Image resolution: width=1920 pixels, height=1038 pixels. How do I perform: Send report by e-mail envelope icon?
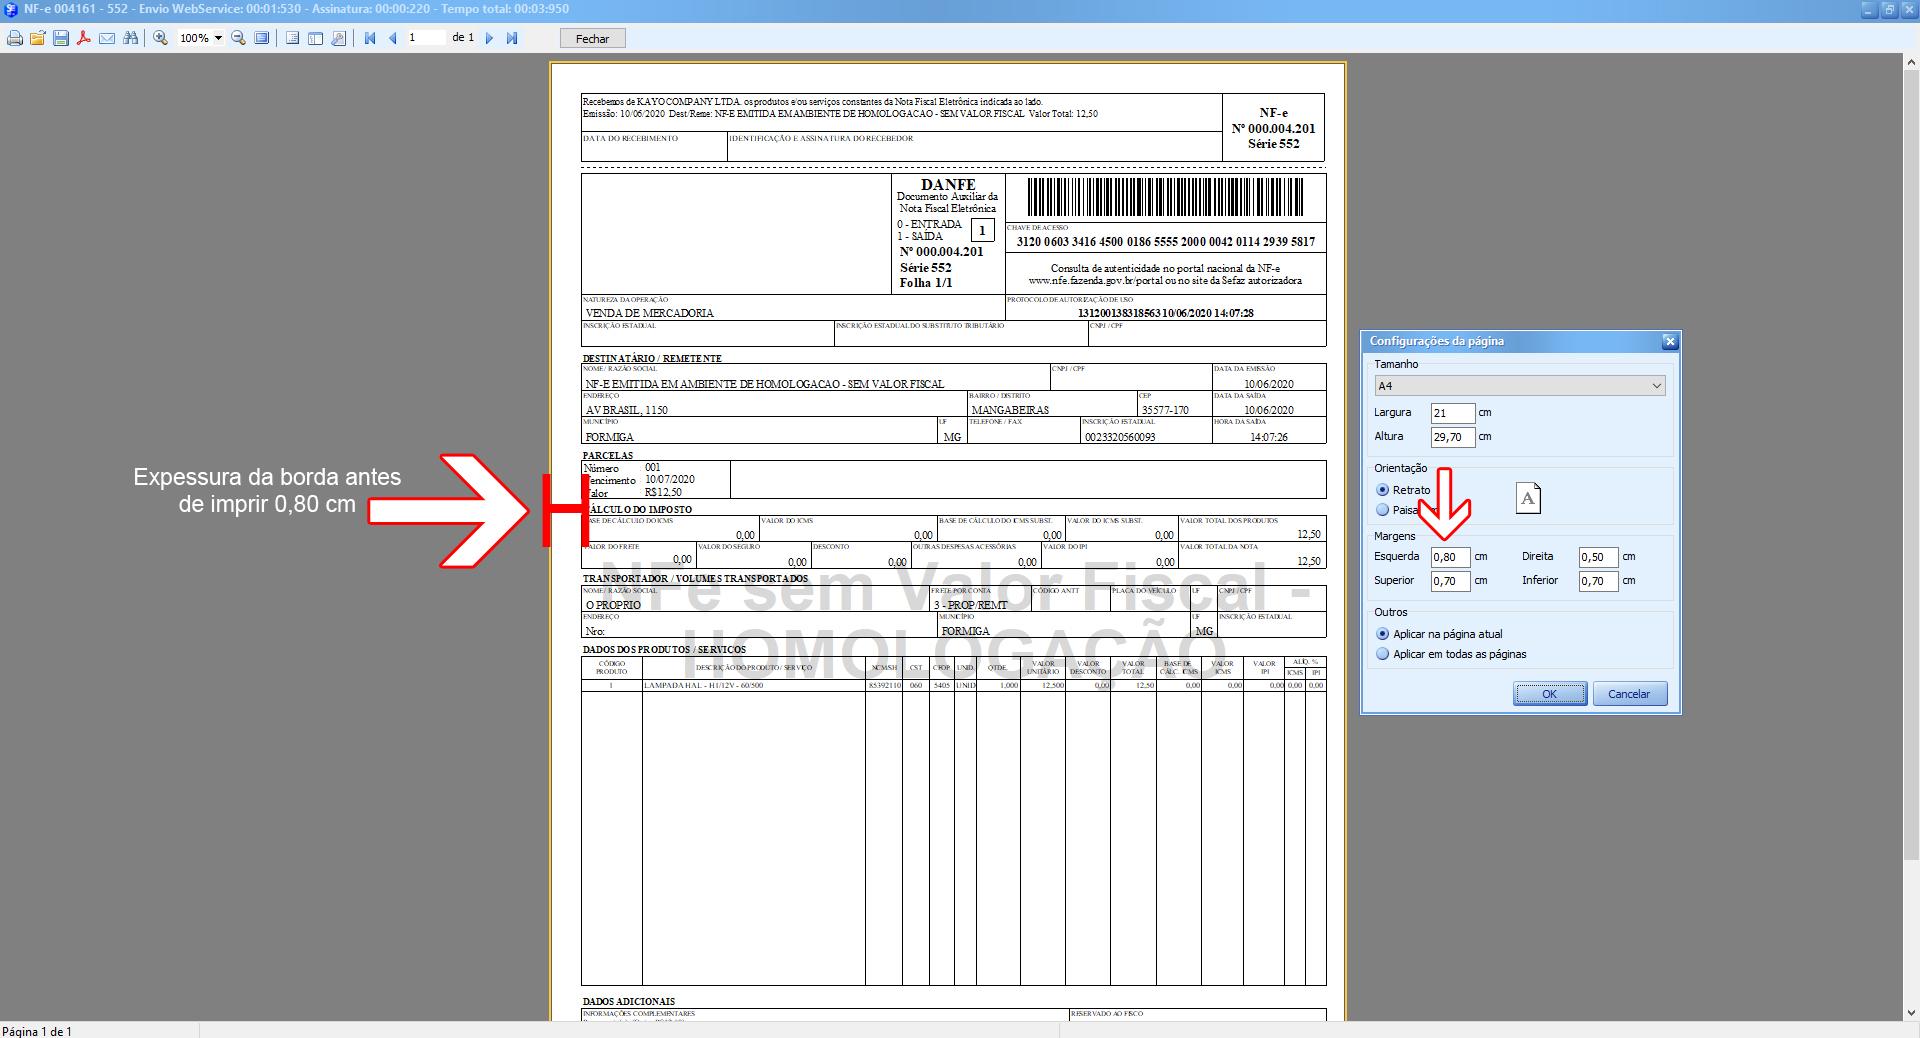click(x=107, y=38)
